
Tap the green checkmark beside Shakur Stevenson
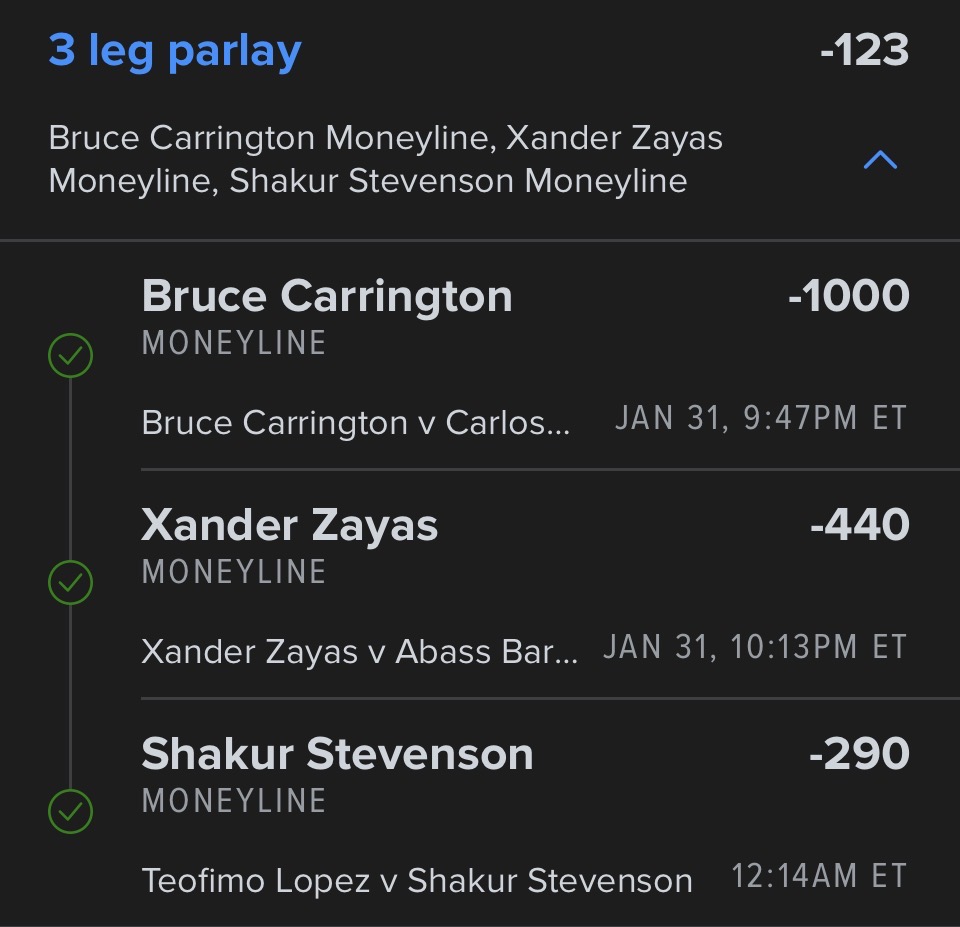[x=71, y=812]
